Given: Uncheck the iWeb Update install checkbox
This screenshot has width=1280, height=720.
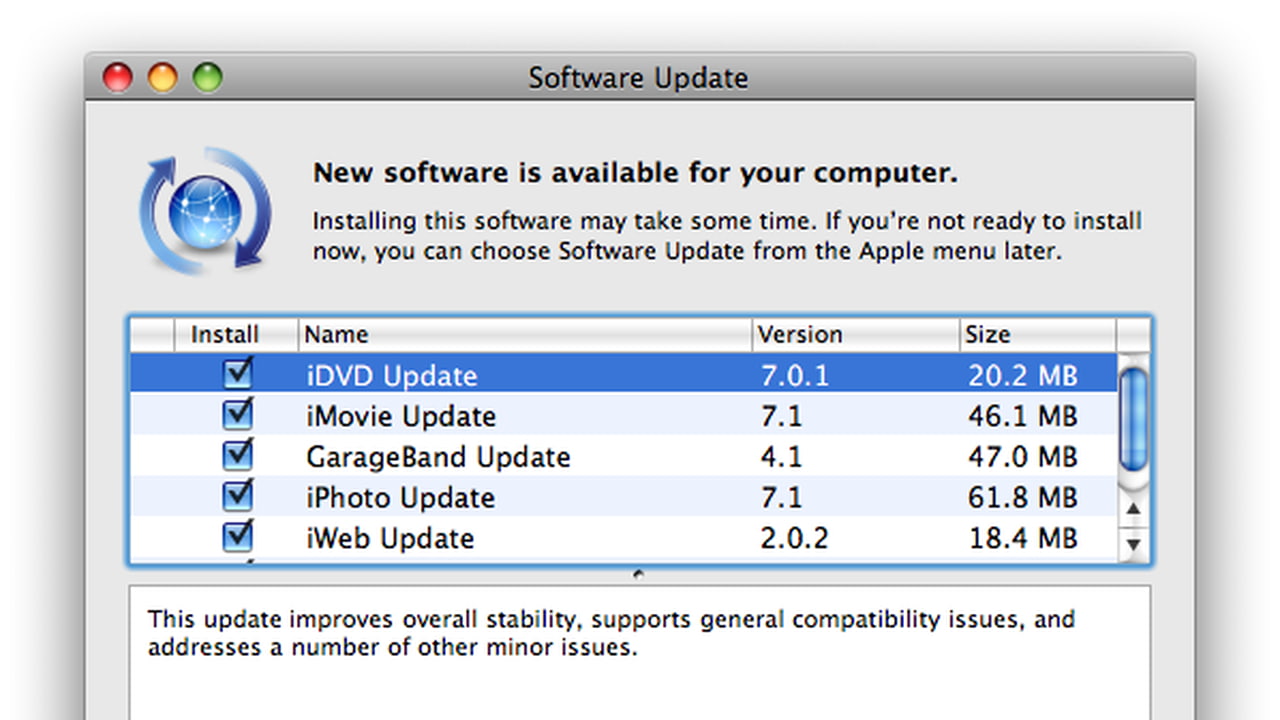Looking at the screenshot, I should coord(238,537).
